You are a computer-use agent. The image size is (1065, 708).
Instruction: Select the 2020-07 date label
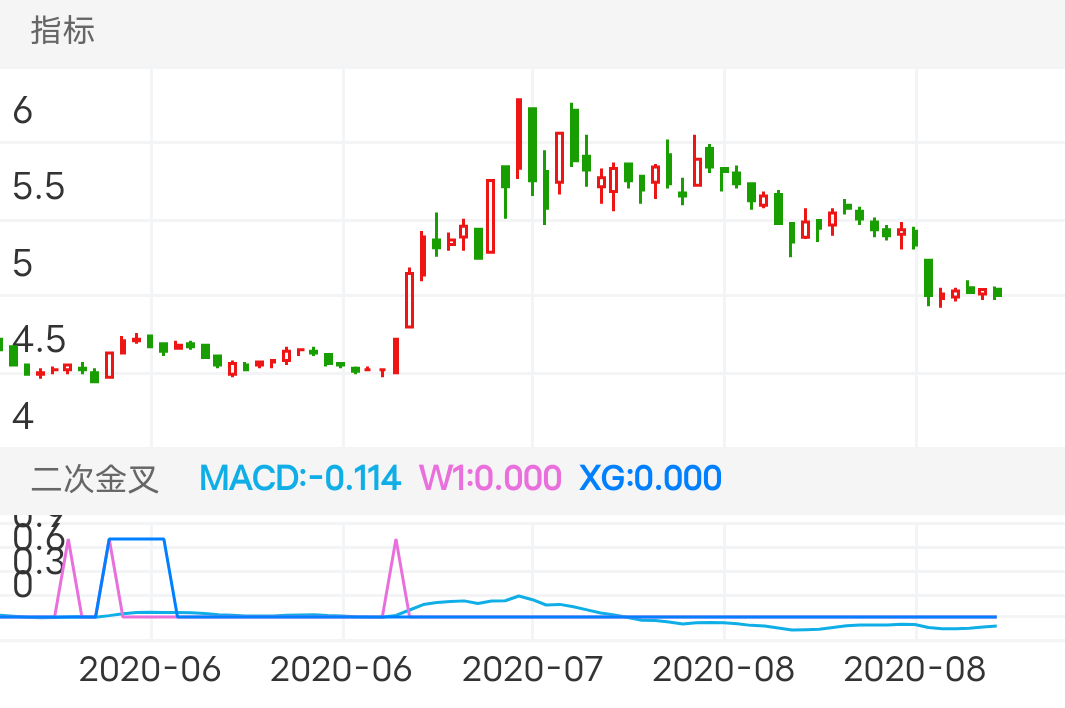(533, 668)
